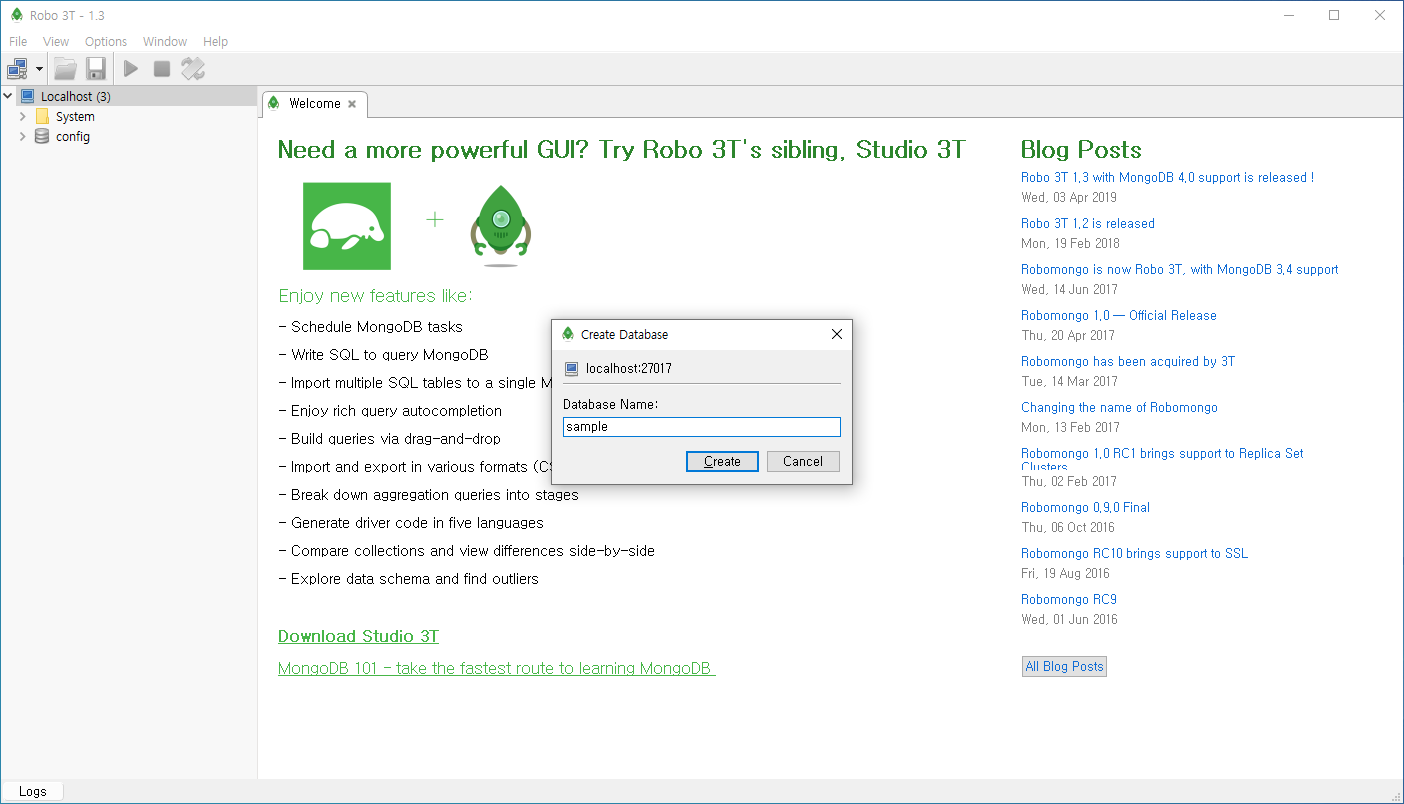Collapse the Localhost (3) tree node
This screenshot has width=1404, height=804.
pos(8,97)
